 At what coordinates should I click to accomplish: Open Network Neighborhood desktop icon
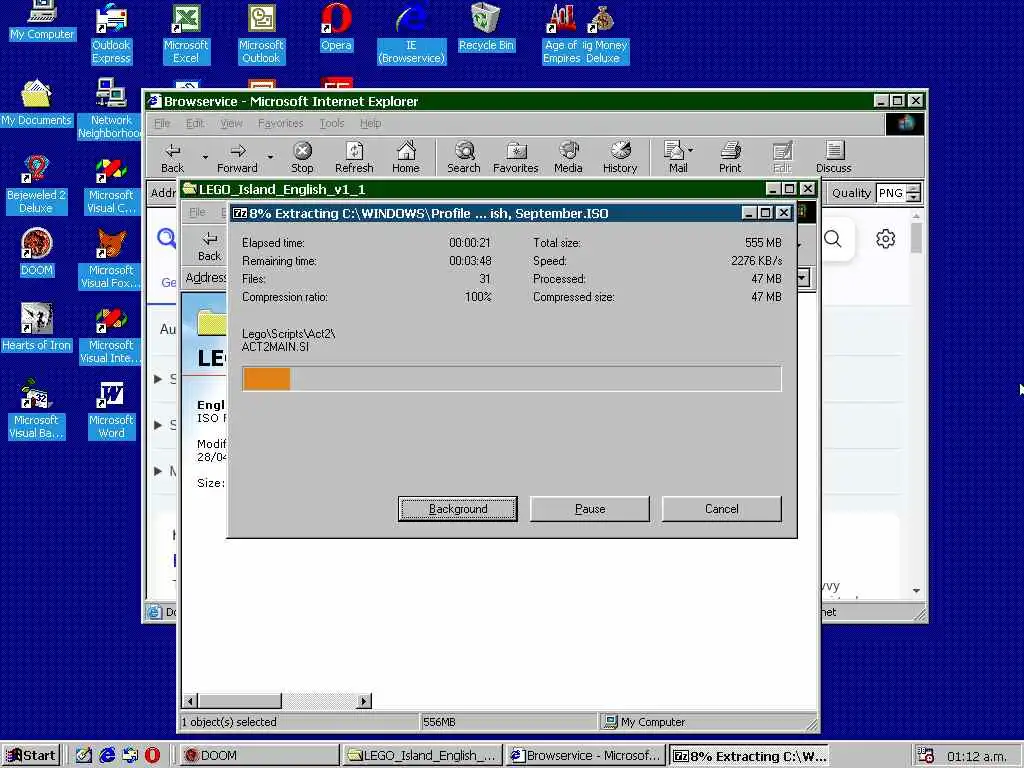point(110,108)
